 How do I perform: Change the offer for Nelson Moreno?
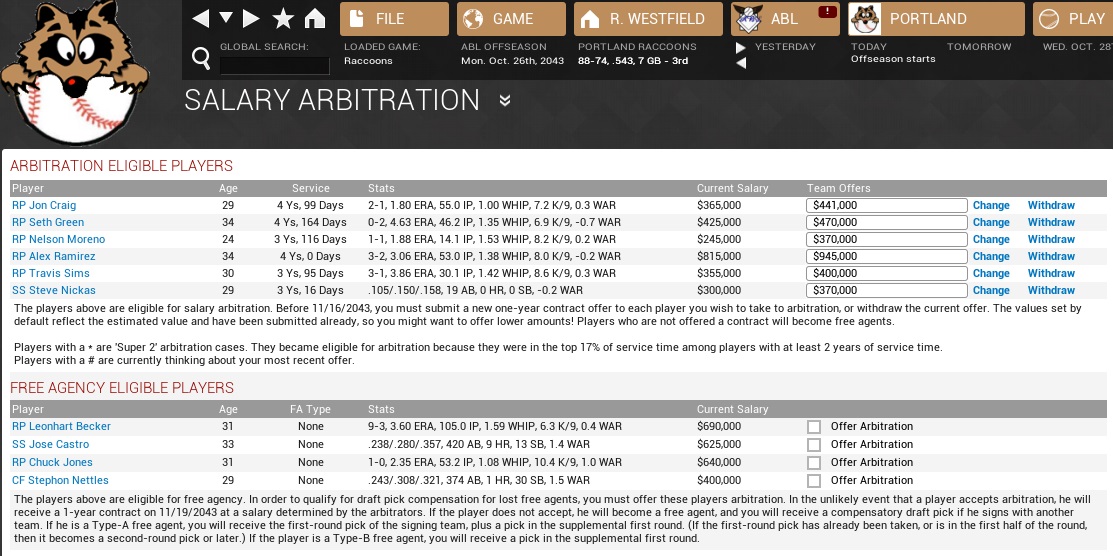991,239
